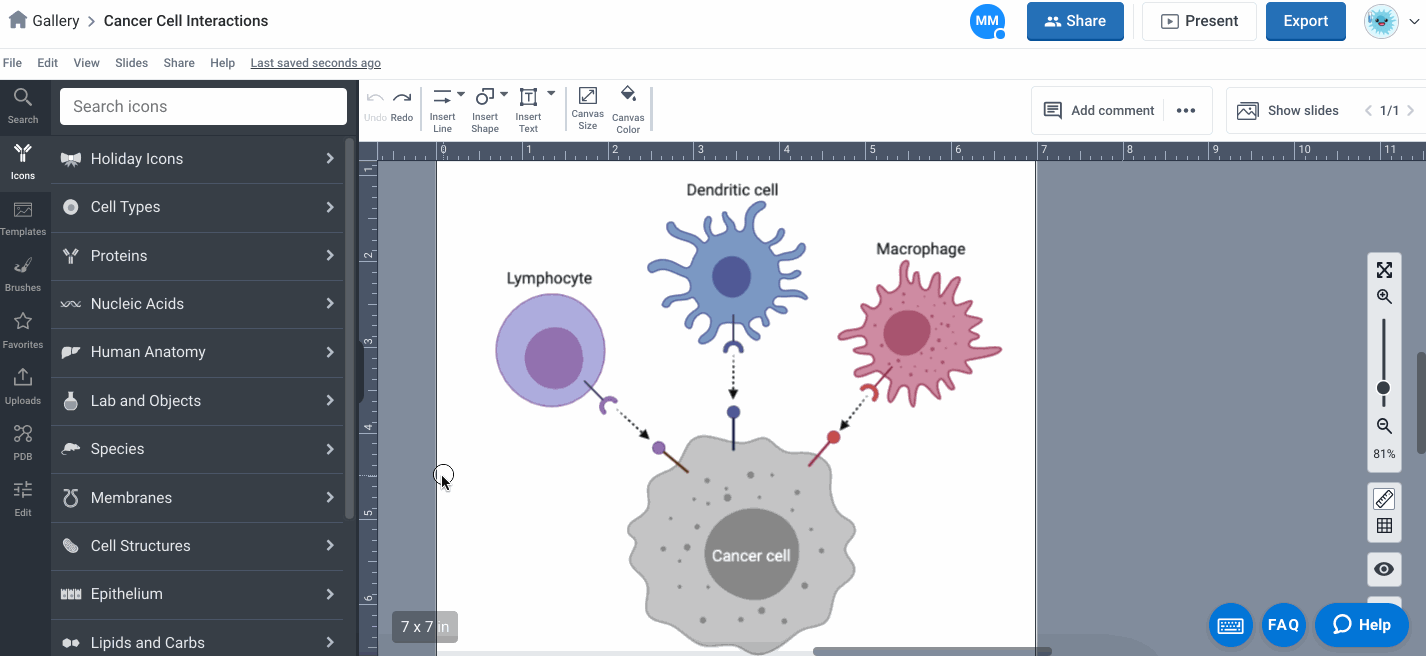Open the Slides menu

[131, 63]
